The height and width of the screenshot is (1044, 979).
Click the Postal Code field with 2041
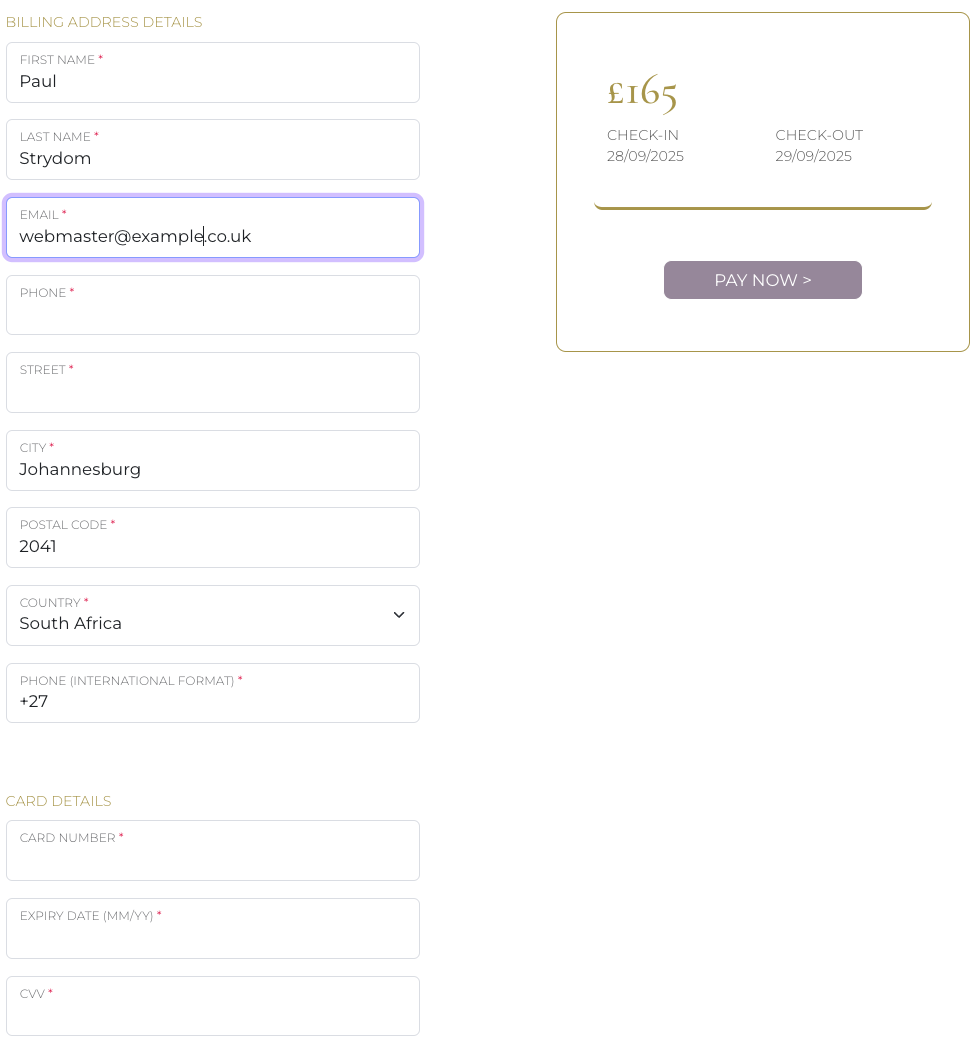(213, 538)
